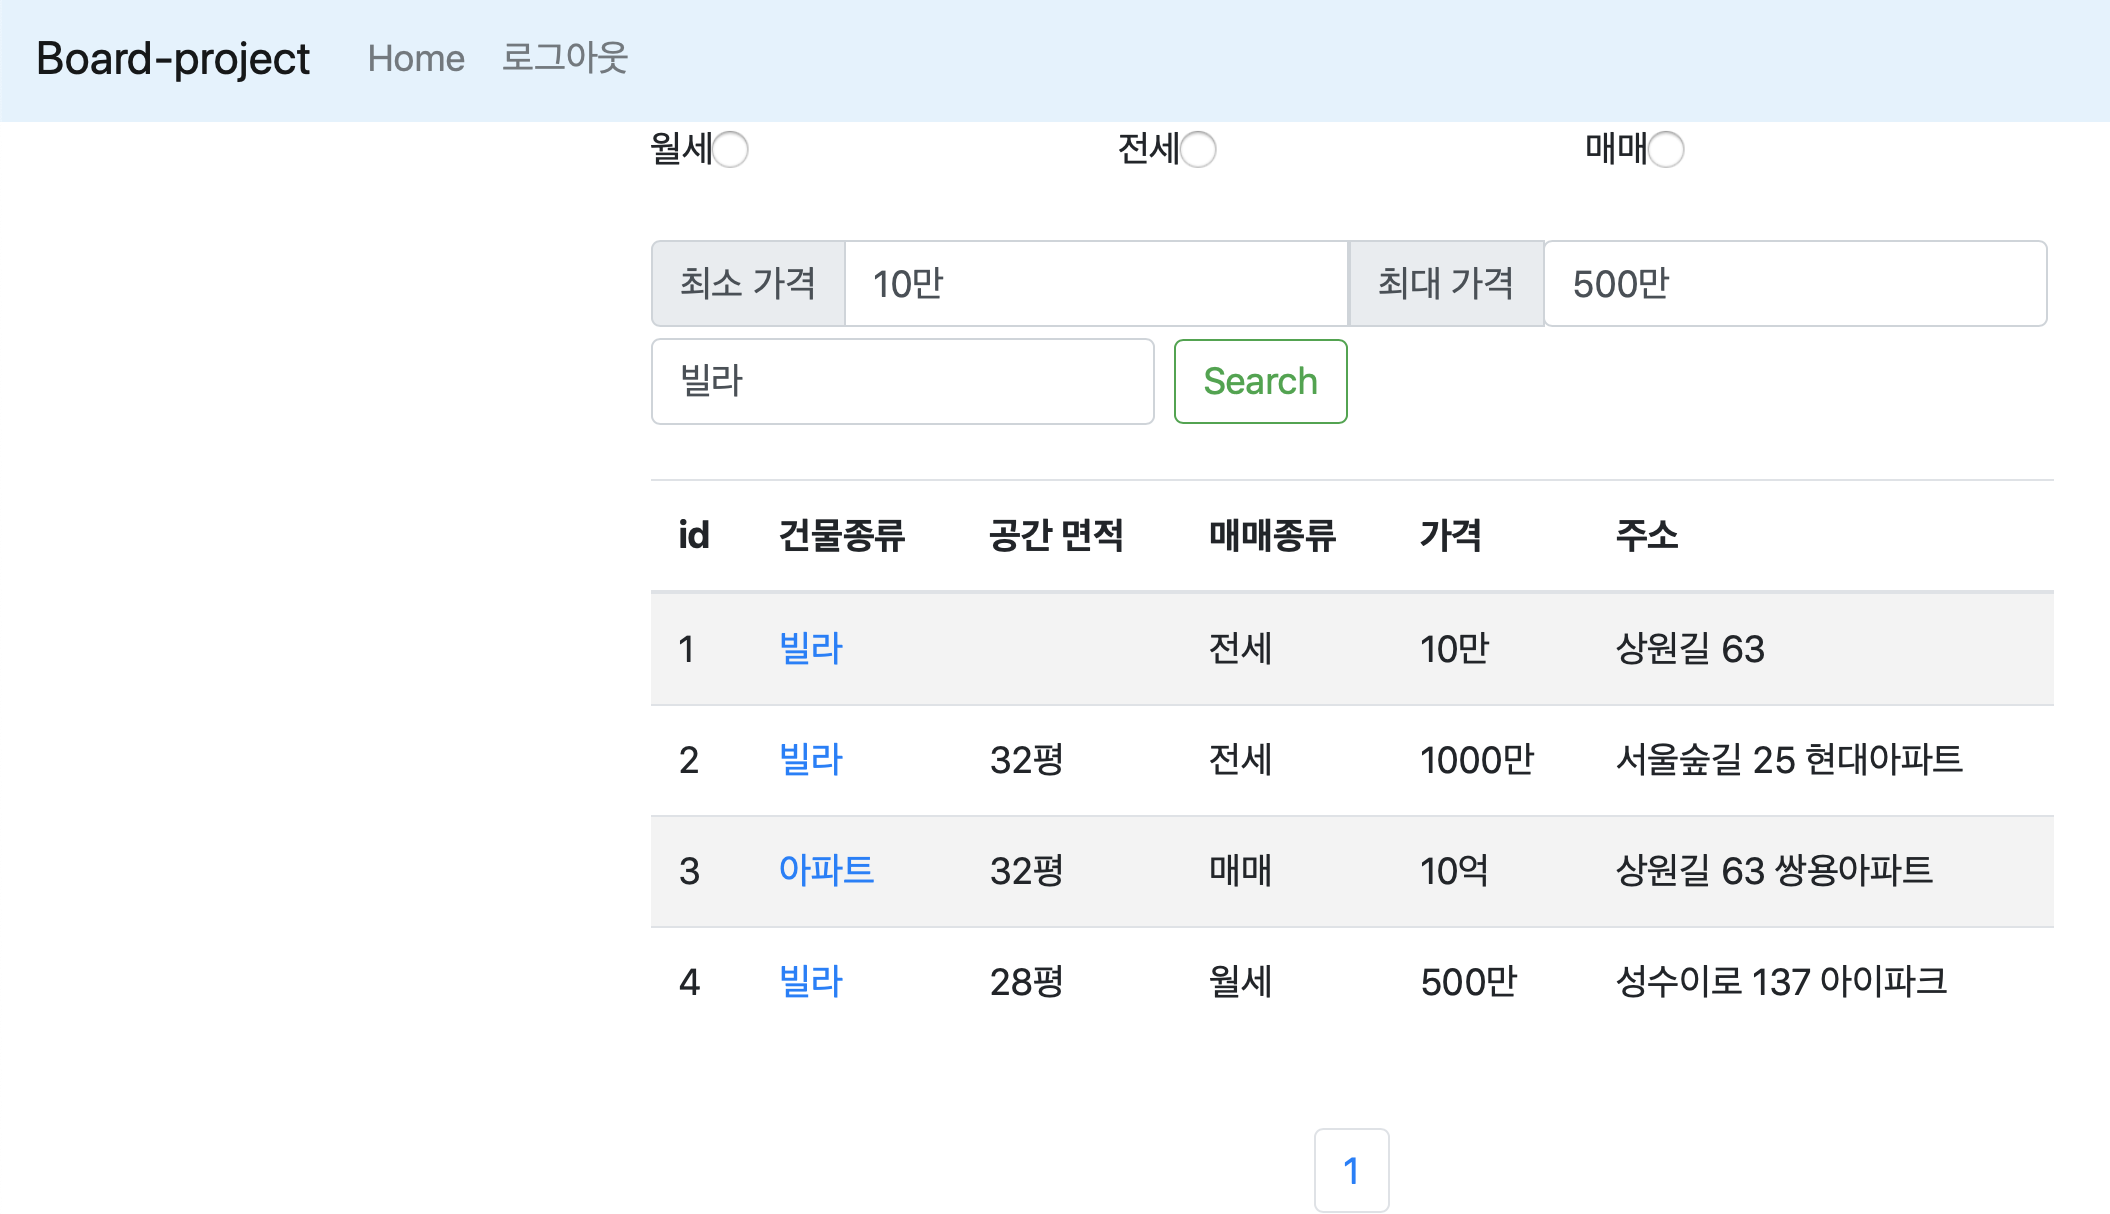
Task: Click the 최대 가격 input field
Action: point(1794,284)
